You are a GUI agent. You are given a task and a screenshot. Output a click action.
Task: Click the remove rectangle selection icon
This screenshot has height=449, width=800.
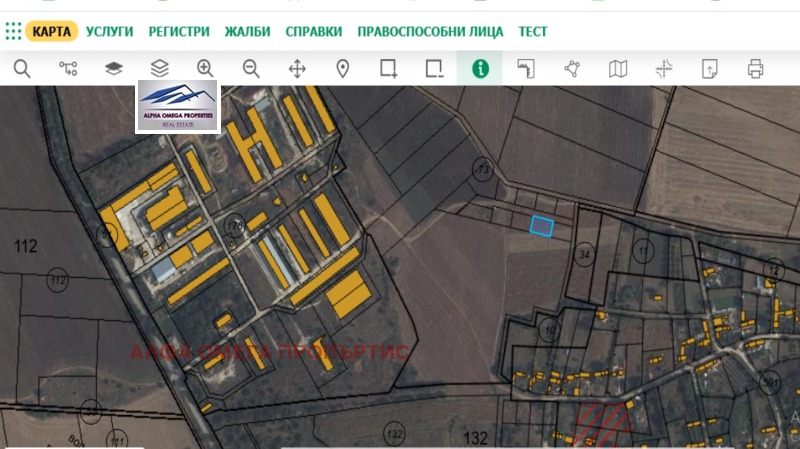(x=434, y=68)
